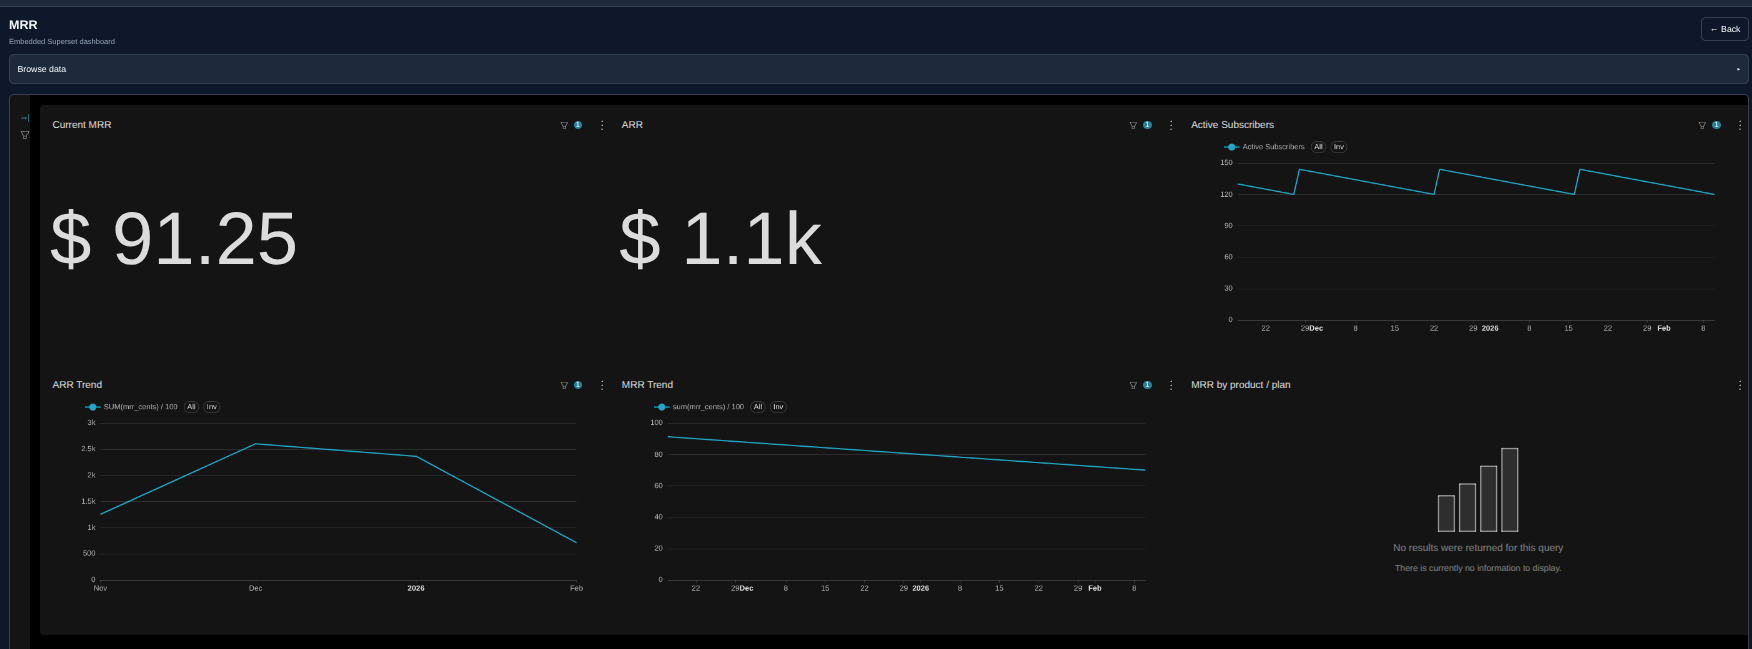The image size is (1752, 649).
Task: Click the filter count badge on Active Subscribers
Action: pos(1716,125)
